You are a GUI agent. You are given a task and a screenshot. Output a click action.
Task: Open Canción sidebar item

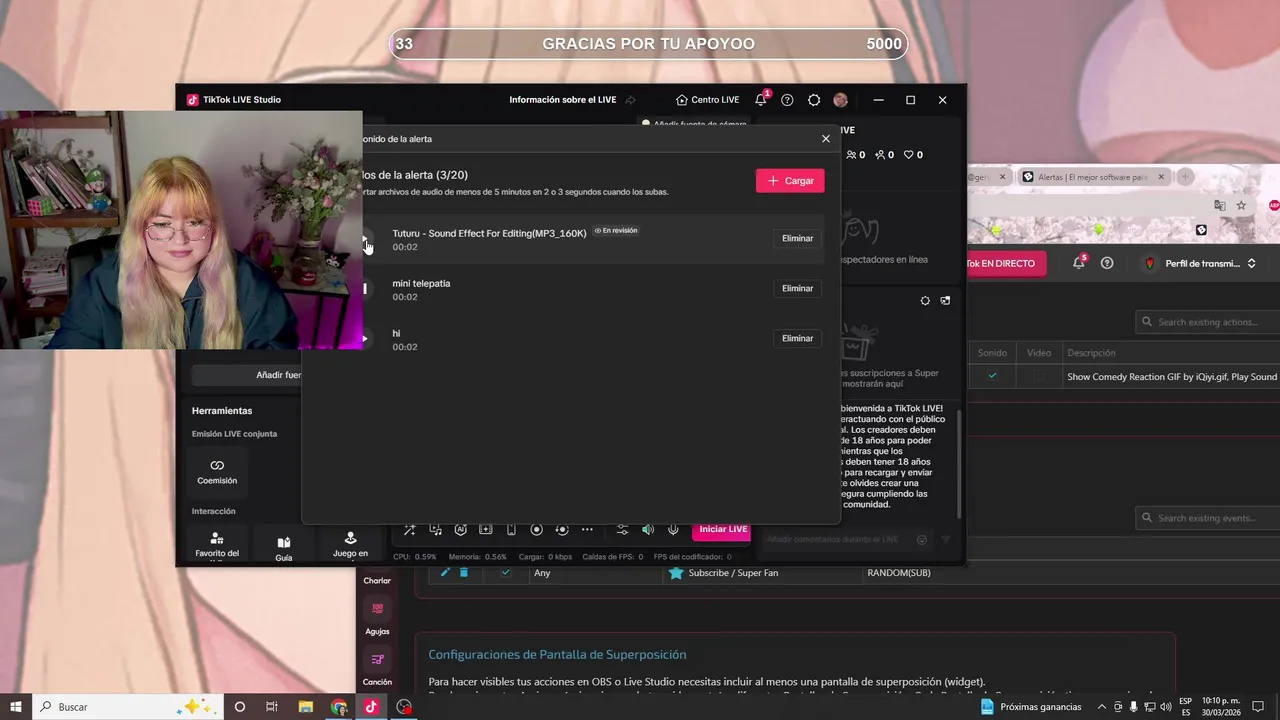coord(377,668)
